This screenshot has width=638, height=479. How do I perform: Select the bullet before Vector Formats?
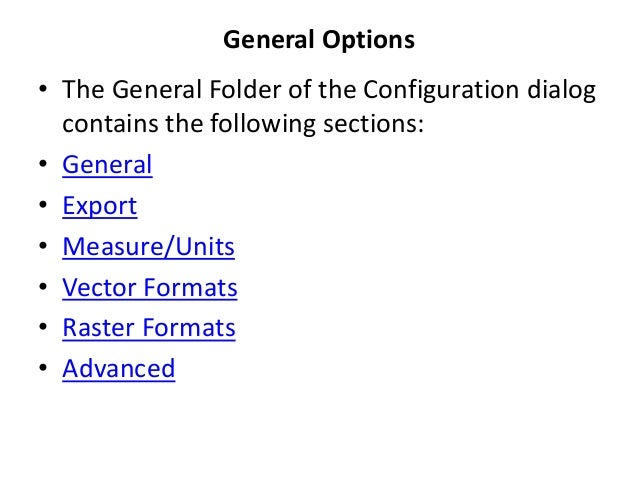[x=43, y=287]
